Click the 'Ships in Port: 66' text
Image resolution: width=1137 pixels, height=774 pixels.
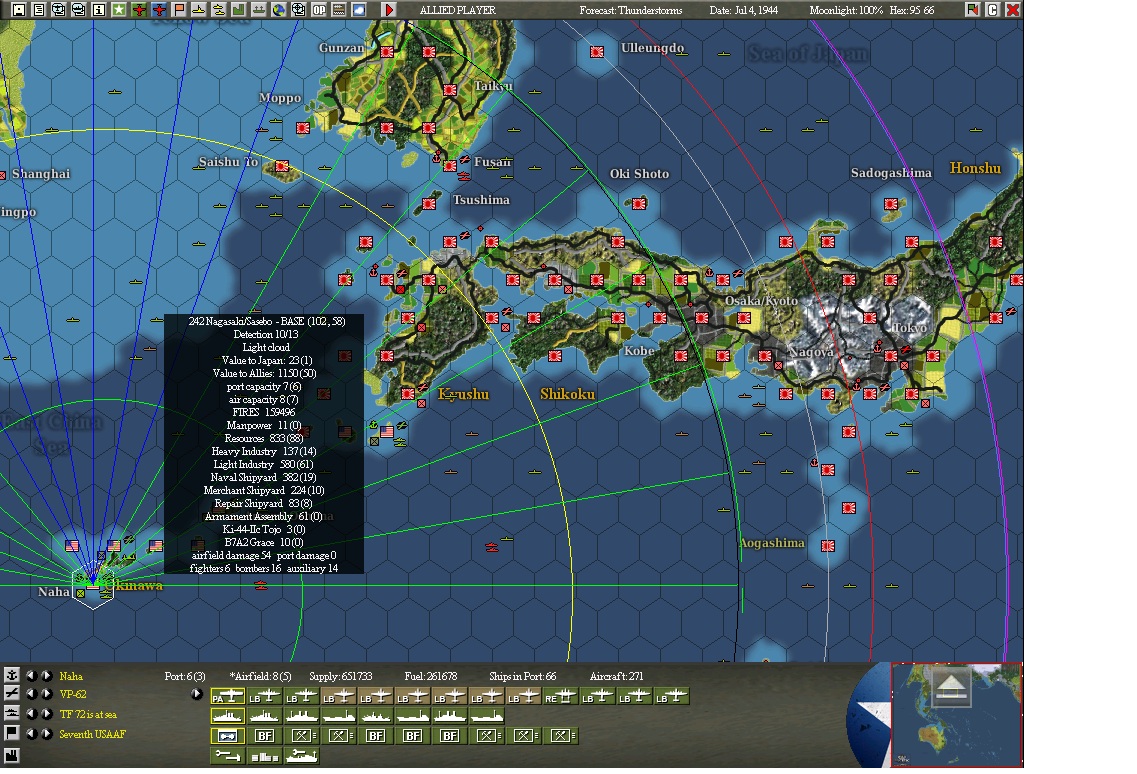522,676
